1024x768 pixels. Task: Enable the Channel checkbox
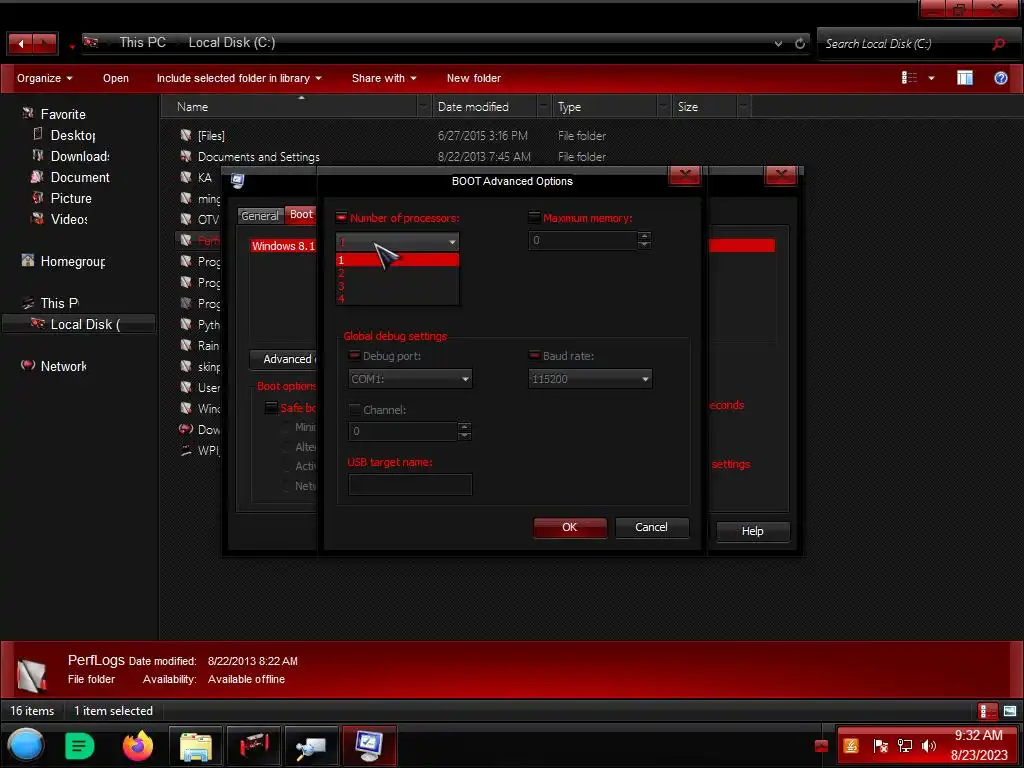coord(355,409)
